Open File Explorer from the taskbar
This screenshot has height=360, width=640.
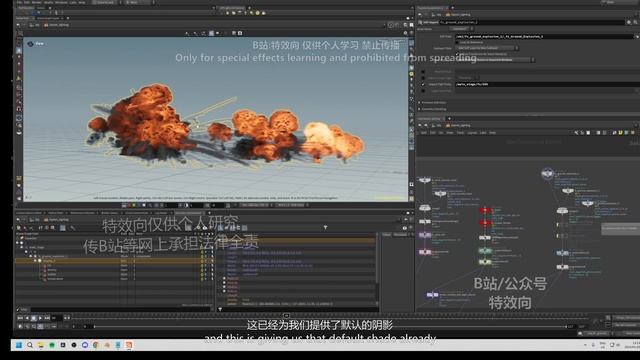click(x=41, y=345)
